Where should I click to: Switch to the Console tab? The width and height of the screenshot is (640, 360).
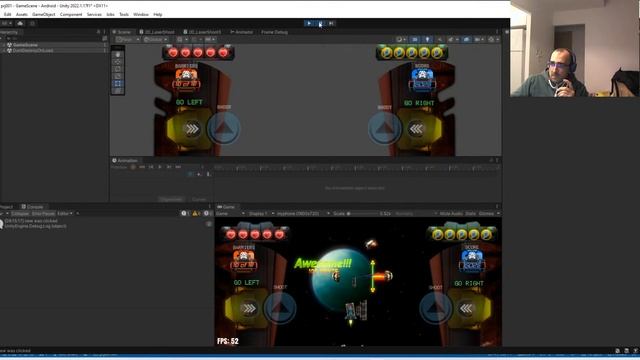pos(32,207)
